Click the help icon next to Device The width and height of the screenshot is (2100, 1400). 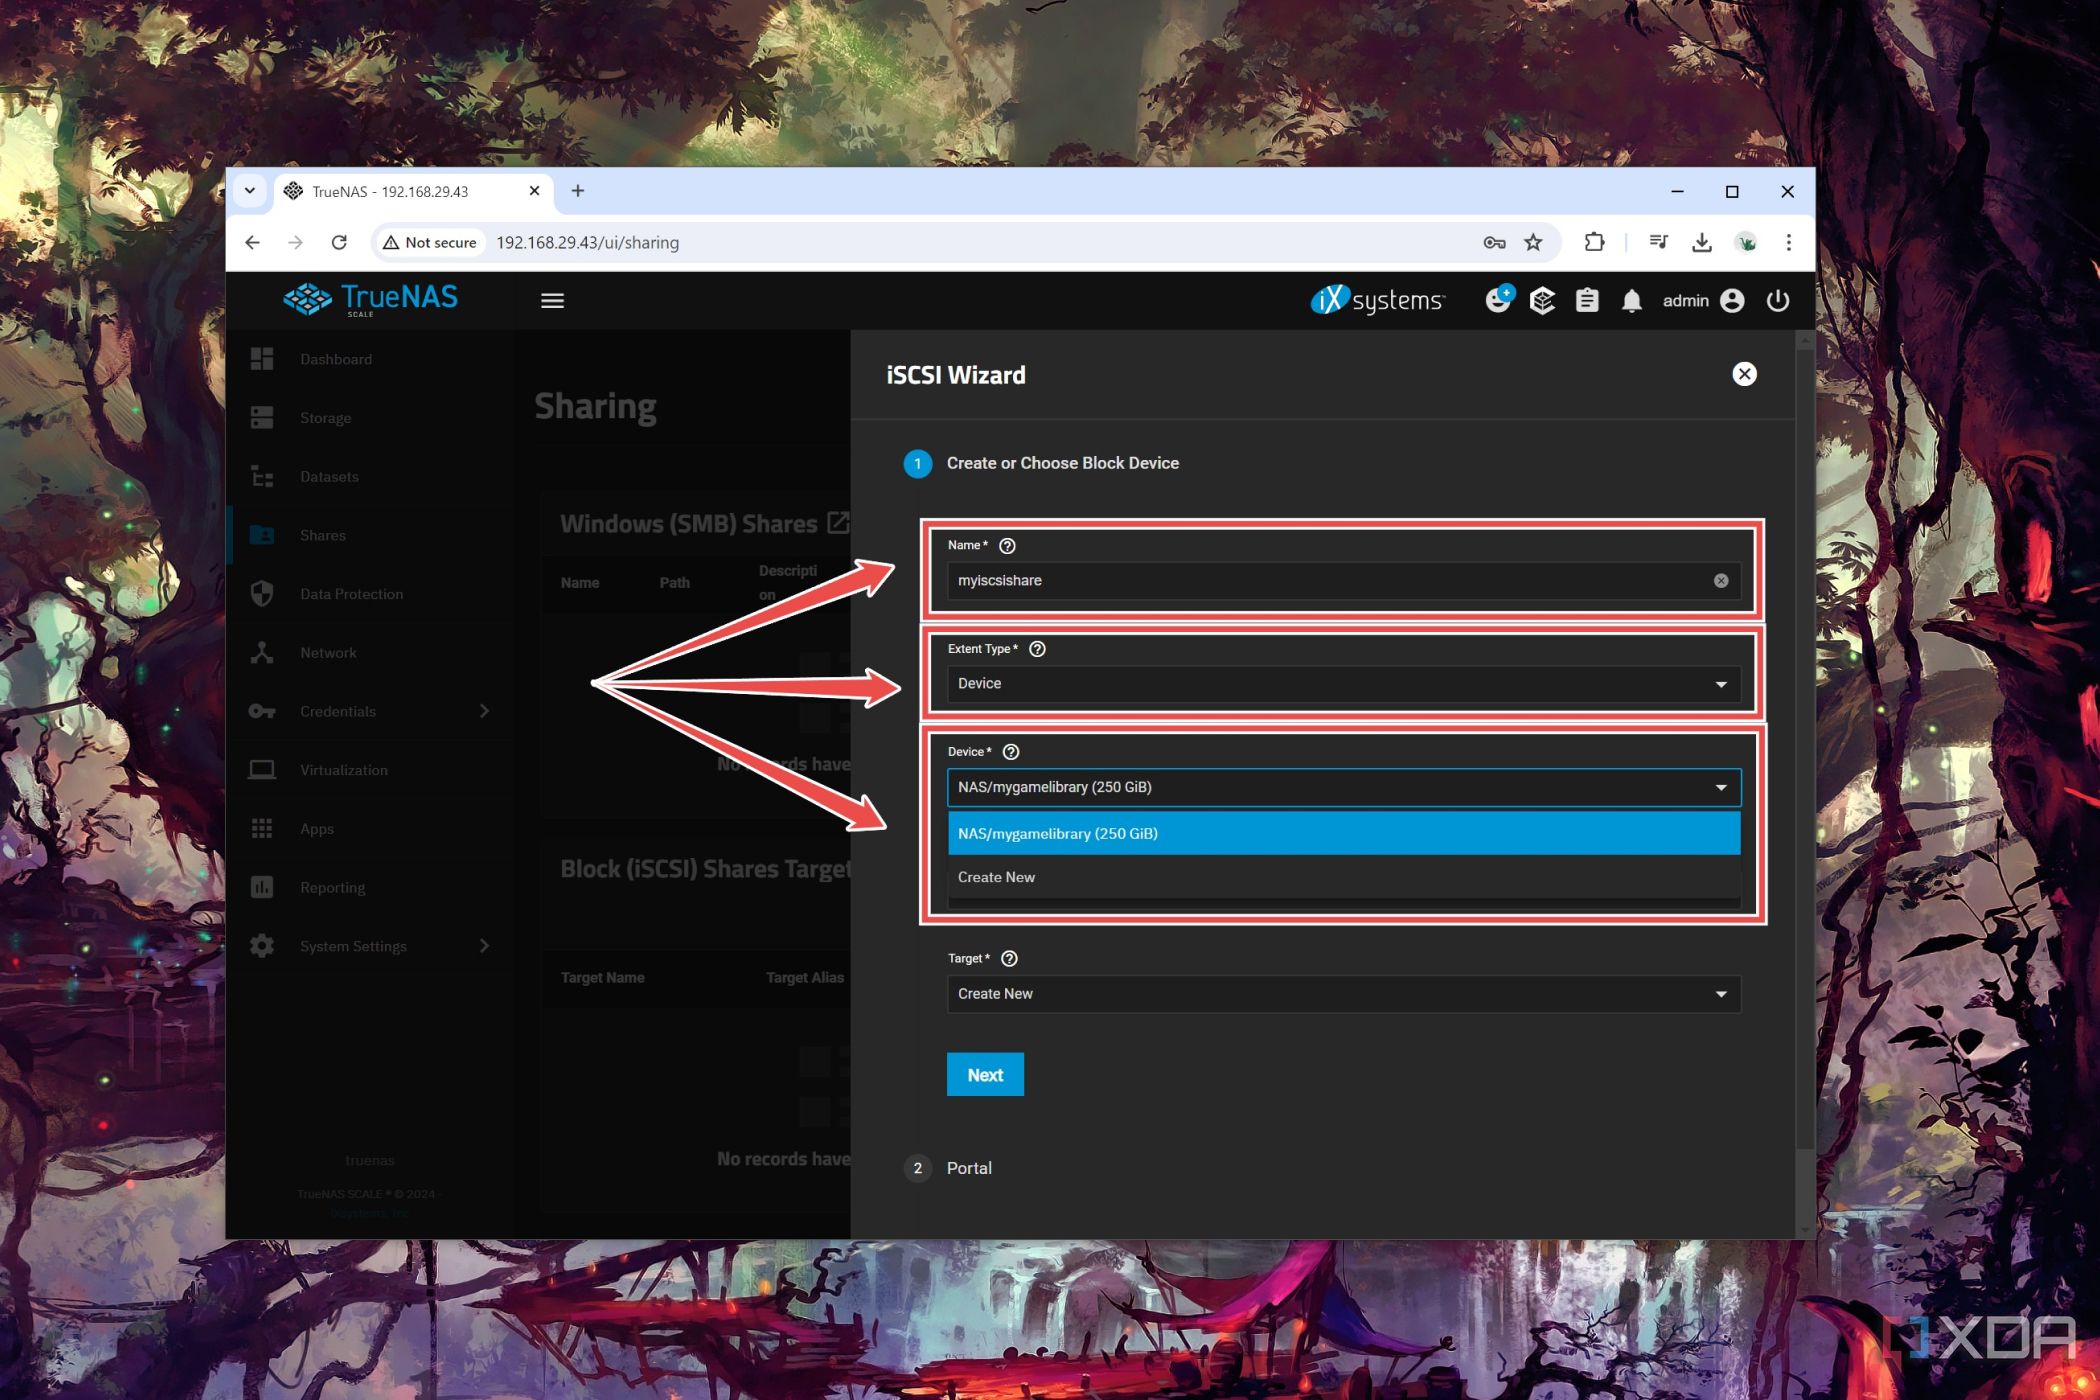pyautogui.click(x=1012, y=752)
